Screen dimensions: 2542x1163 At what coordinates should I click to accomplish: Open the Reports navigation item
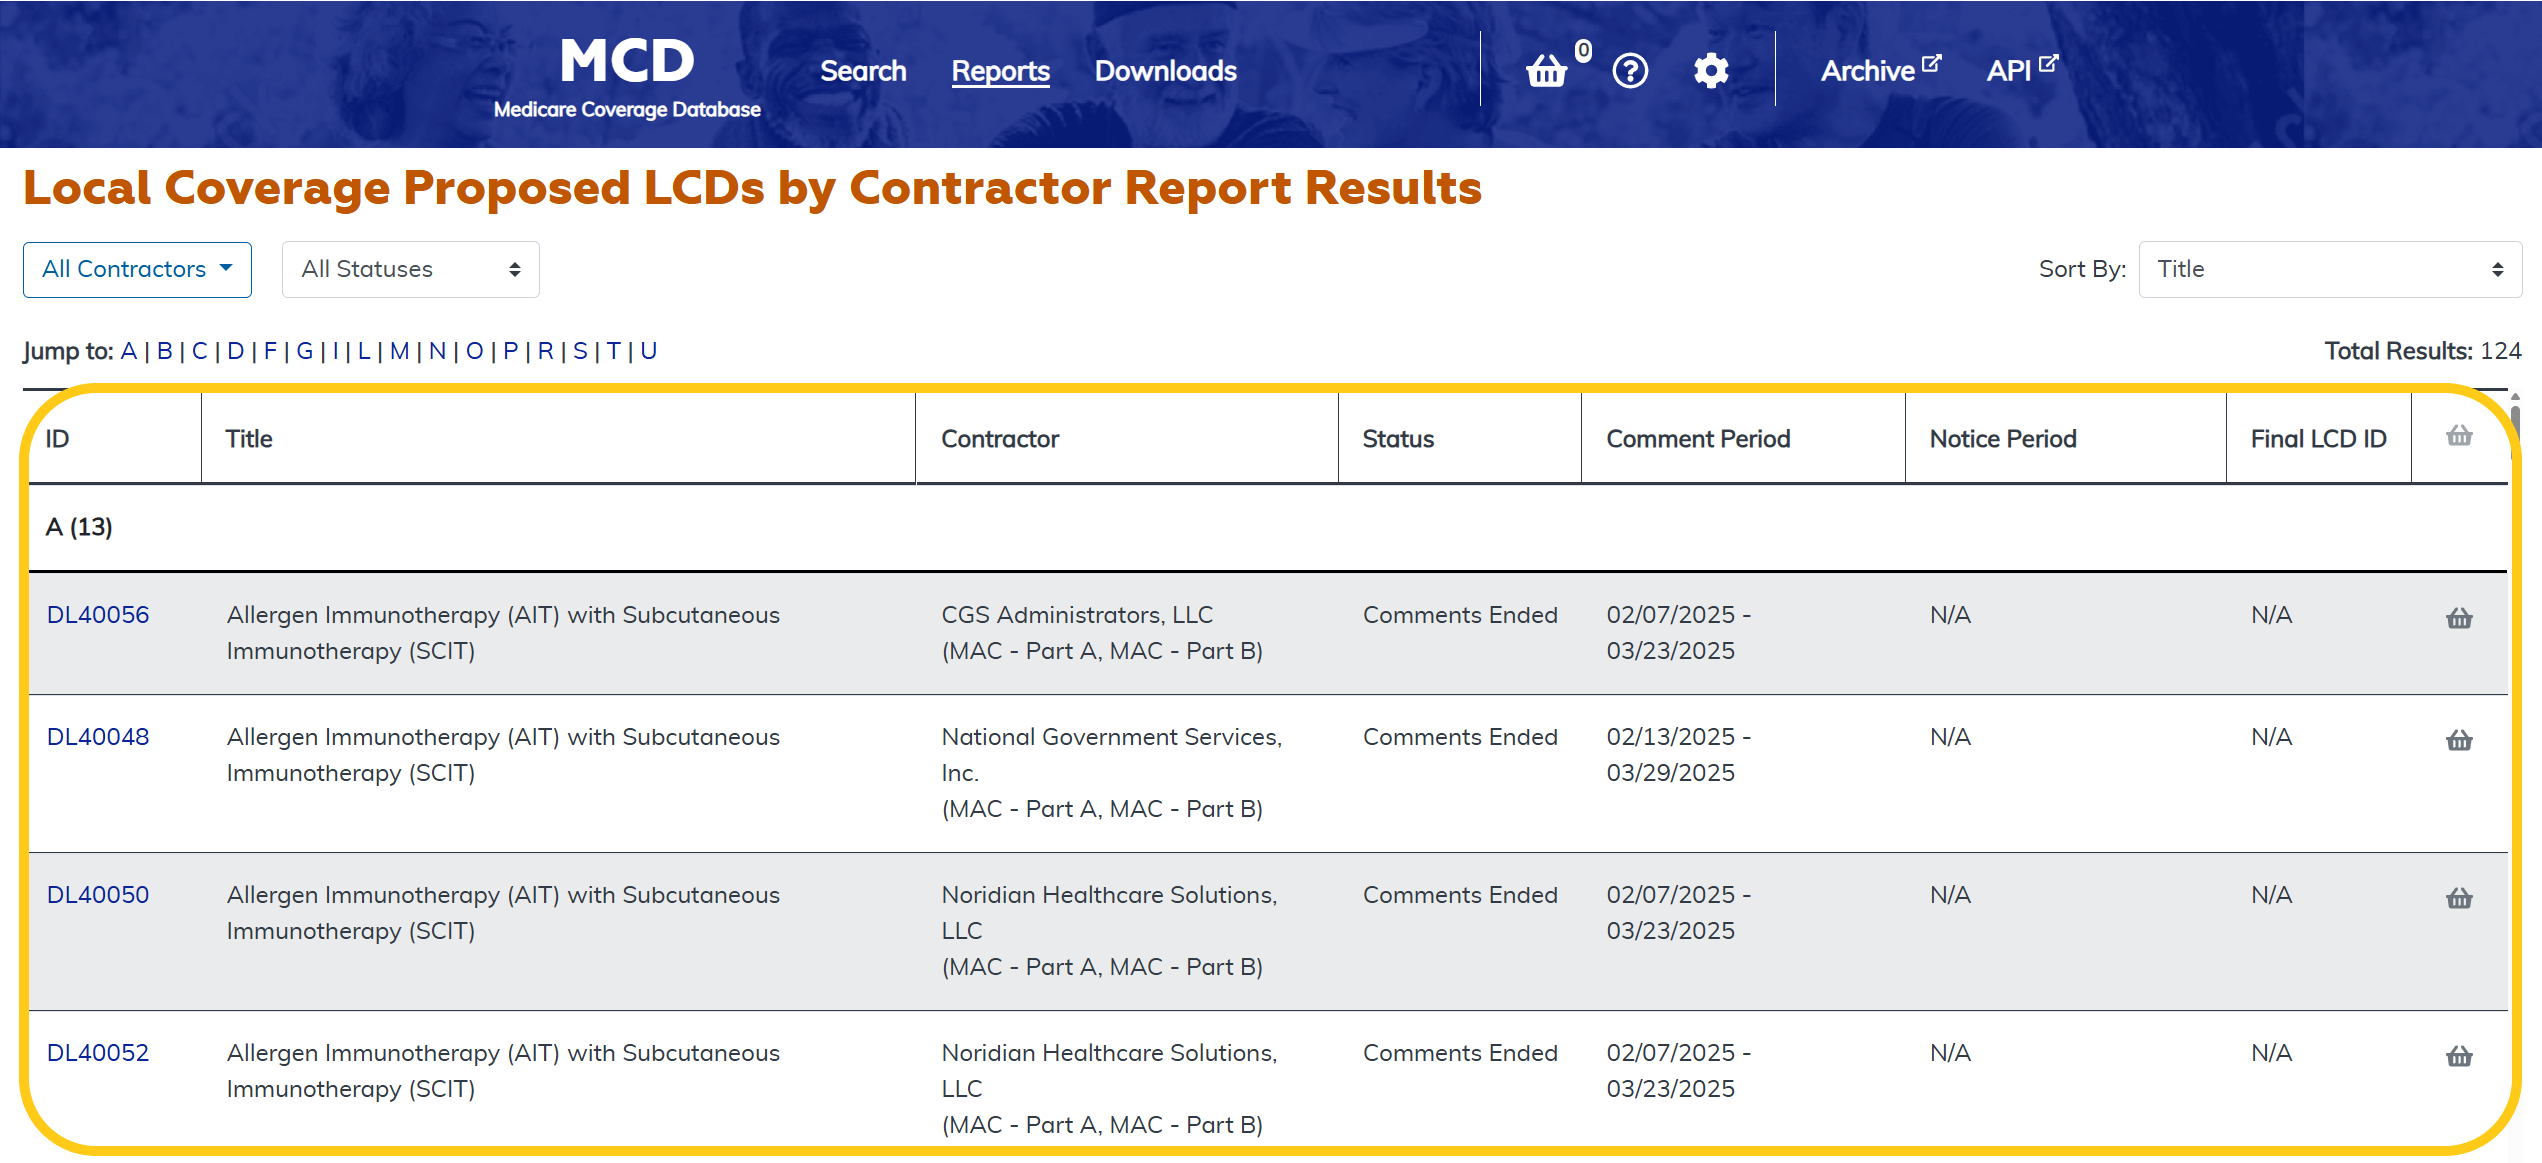1000,71
